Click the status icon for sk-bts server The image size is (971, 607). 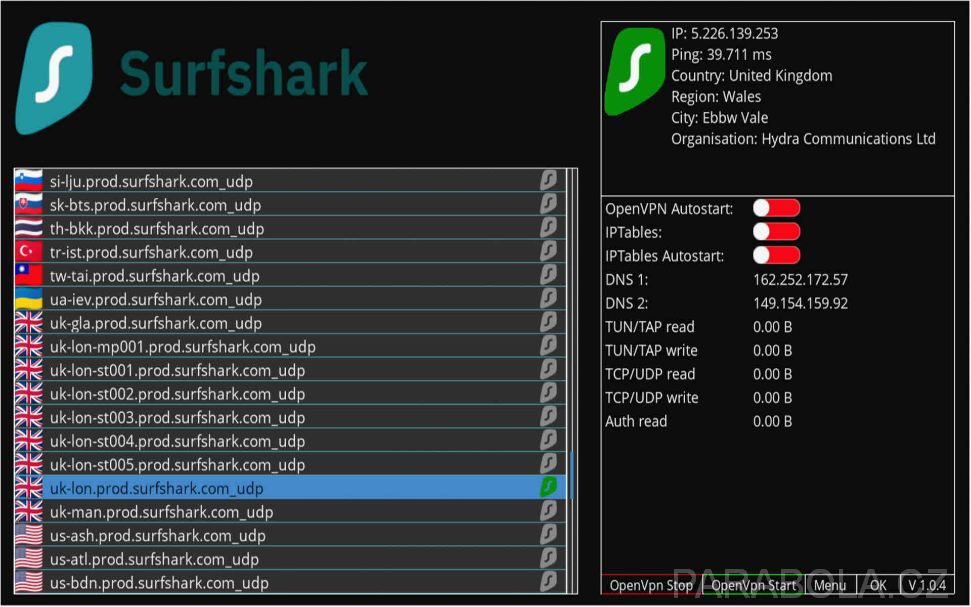(548, 204)
